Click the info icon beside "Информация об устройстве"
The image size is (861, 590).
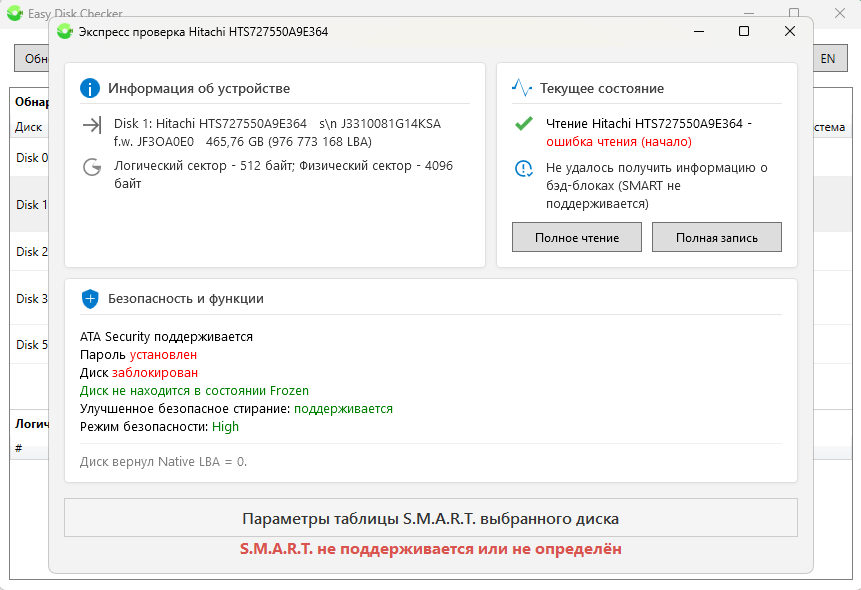[x=90, y=88]
